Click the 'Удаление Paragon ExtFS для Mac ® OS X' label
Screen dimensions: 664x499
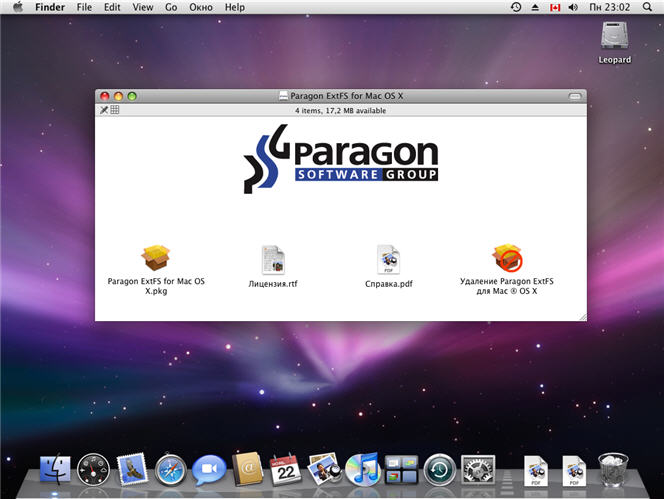pyautogui.click(x=506, y=286)
